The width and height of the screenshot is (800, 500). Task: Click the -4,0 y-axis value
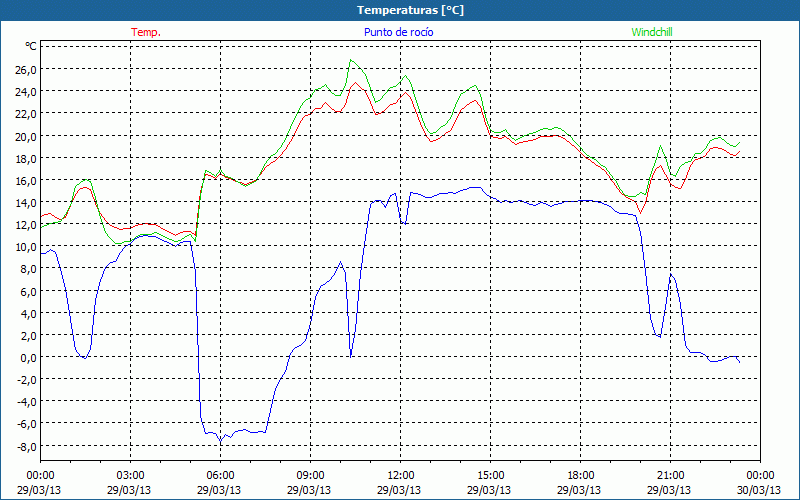pos(26,402)
